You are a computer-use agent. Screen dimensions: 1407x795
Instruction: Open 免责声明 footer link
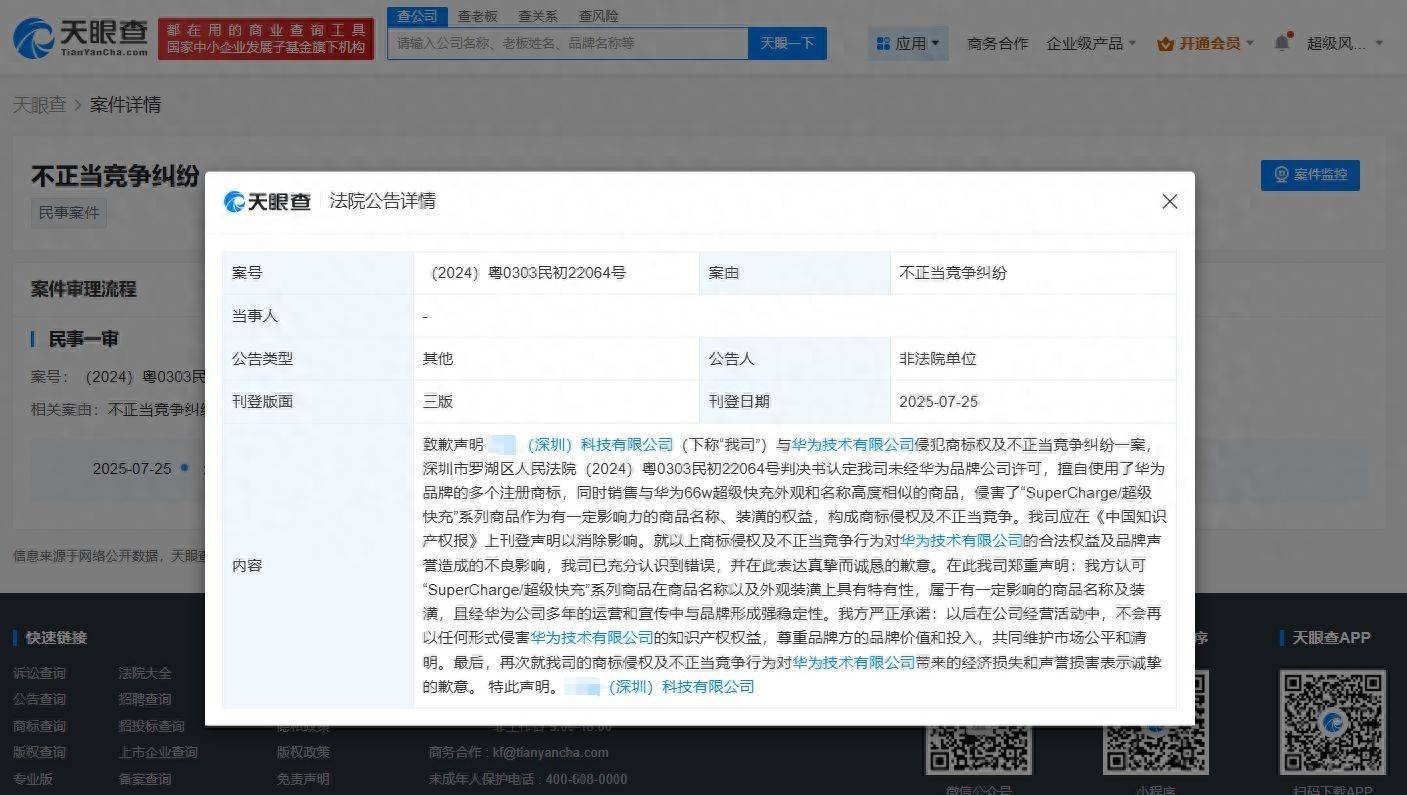[303, 779]
